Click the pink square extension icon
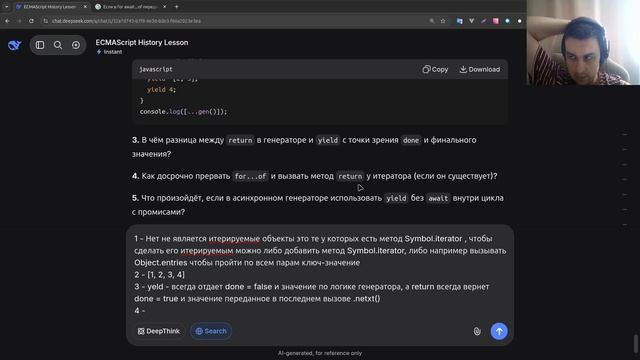The image size is (640, 360). (496, 21)
